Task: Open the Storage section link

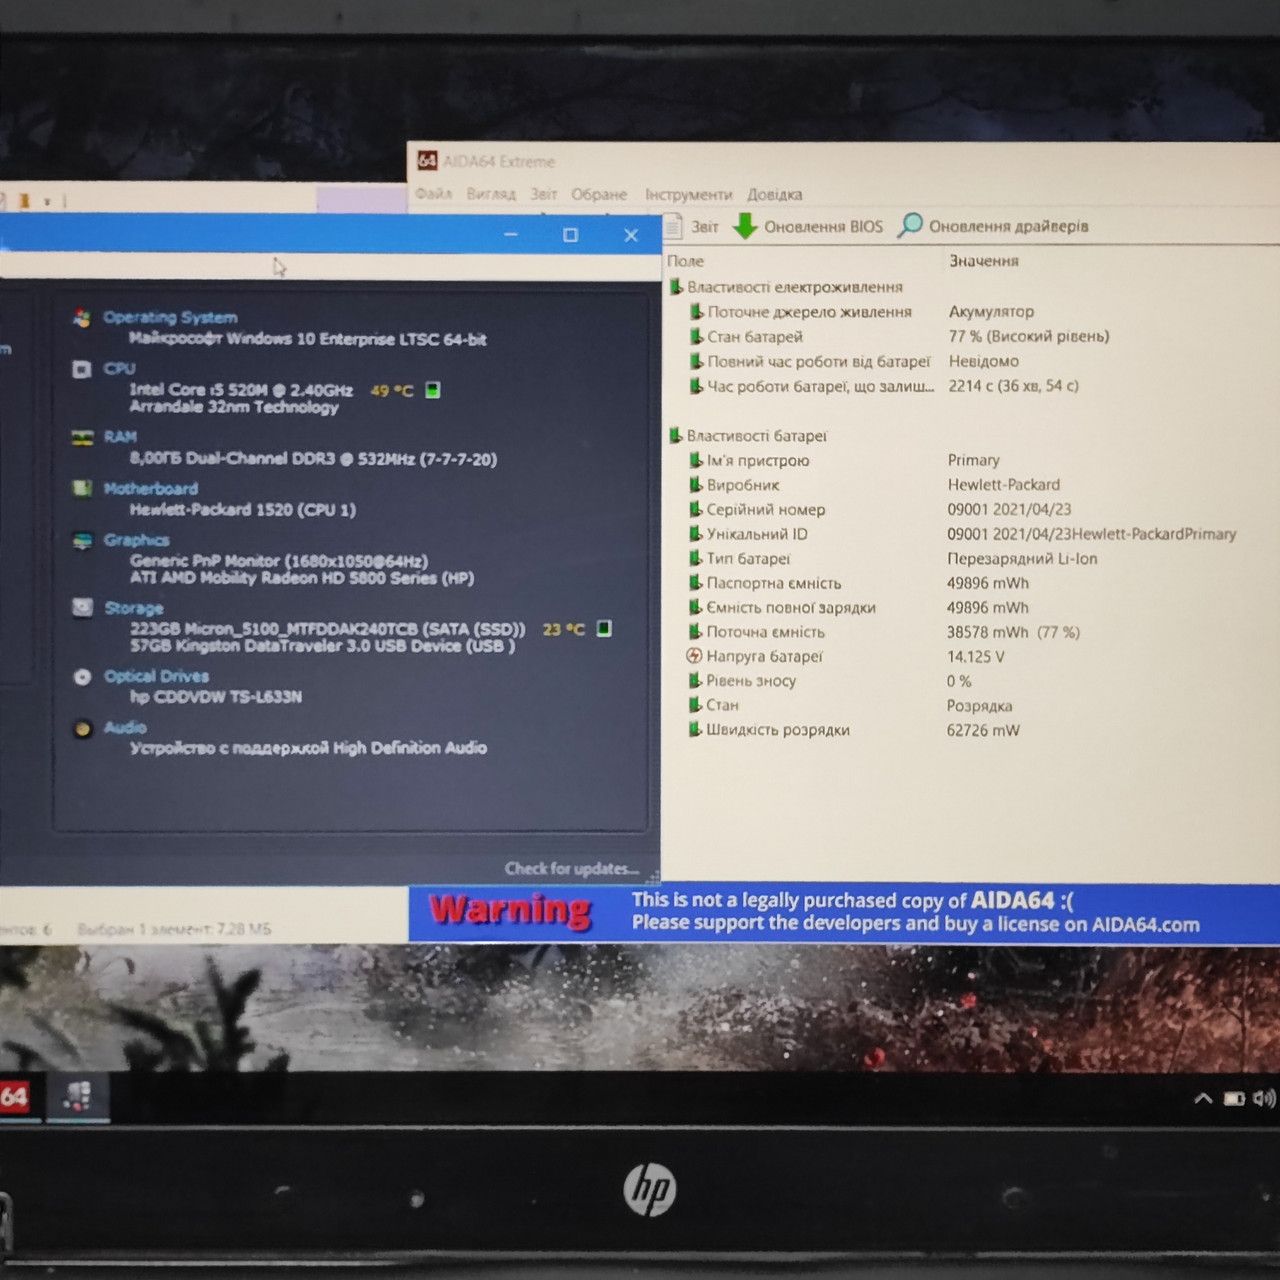Action: [133, 608]
